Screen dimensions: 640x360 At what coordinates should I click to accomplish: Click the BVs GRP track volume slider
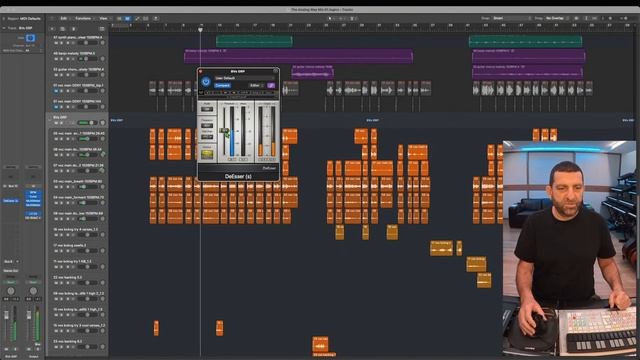click(87, 123)
